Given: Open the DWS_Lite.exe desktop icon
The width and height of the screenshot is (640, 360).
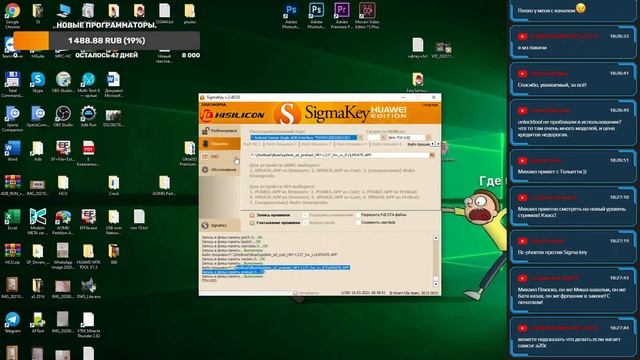Looking at the screenshot, I should (x=88, y=288).
